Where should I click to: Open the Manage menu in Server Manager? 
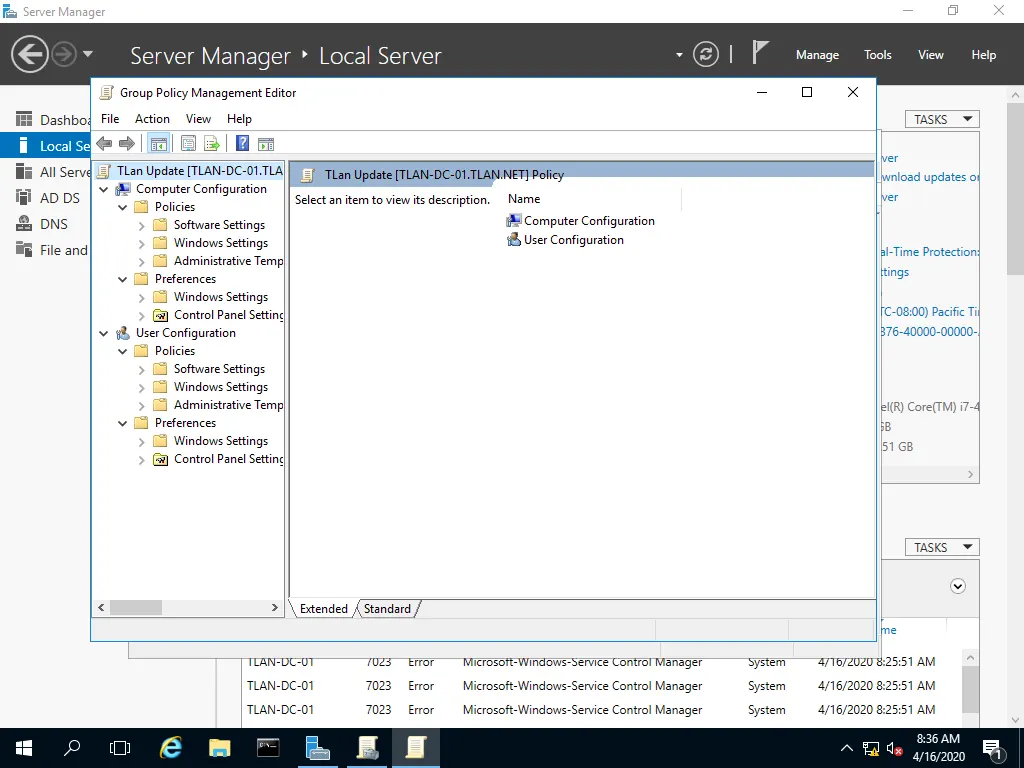(817, 55)
